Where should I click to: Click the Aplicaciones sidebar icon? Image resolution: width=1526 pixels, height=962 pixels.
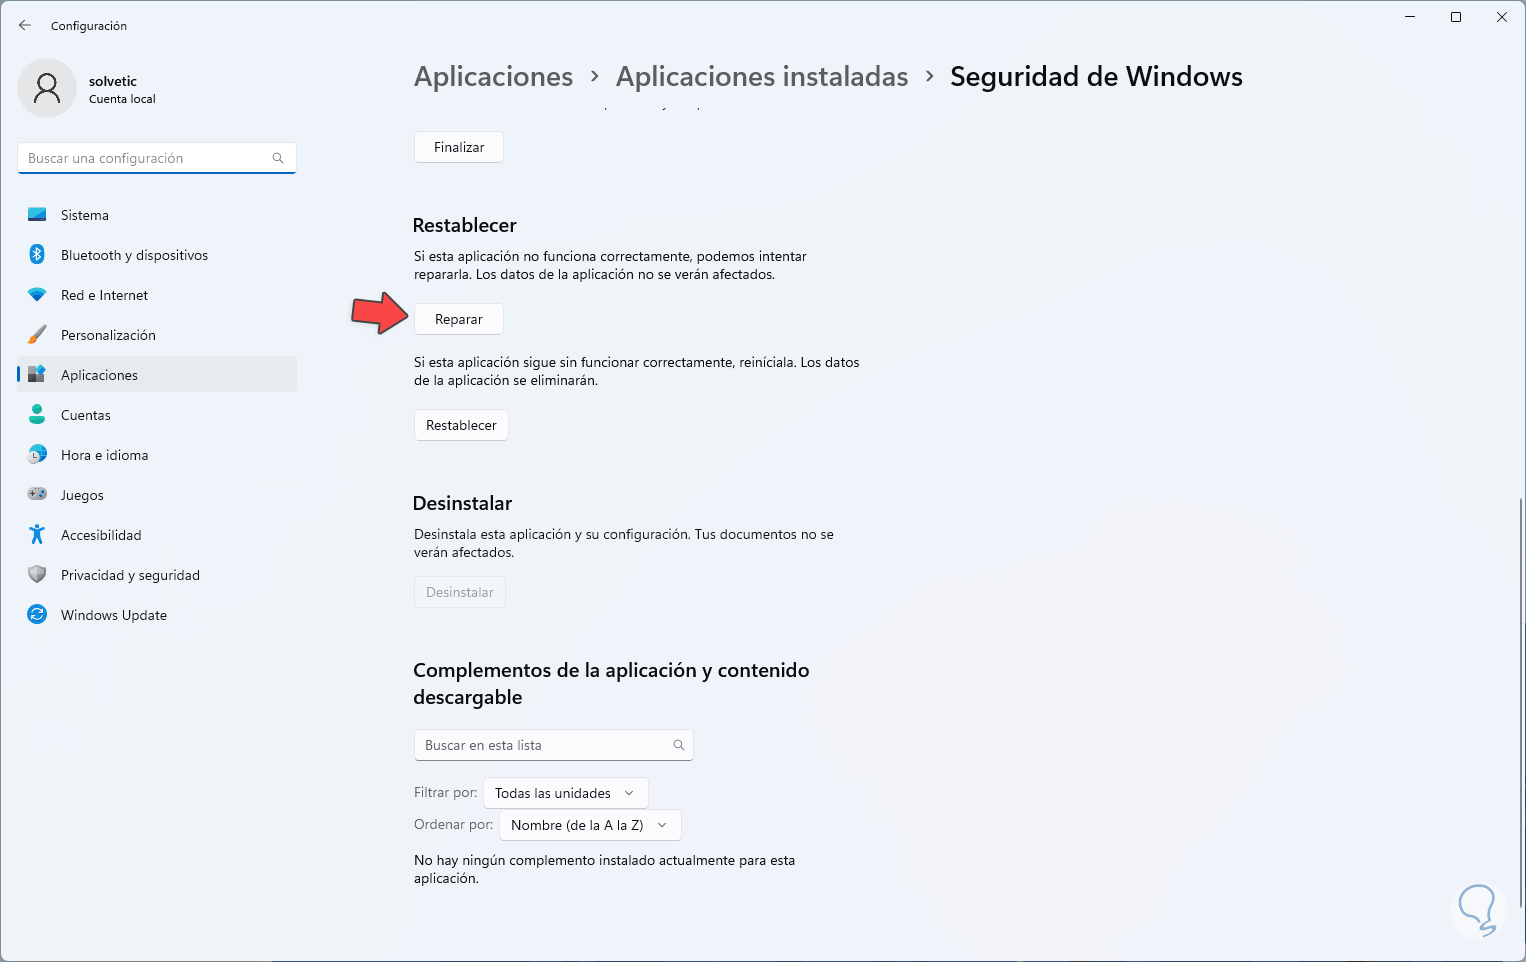point(37,375)
